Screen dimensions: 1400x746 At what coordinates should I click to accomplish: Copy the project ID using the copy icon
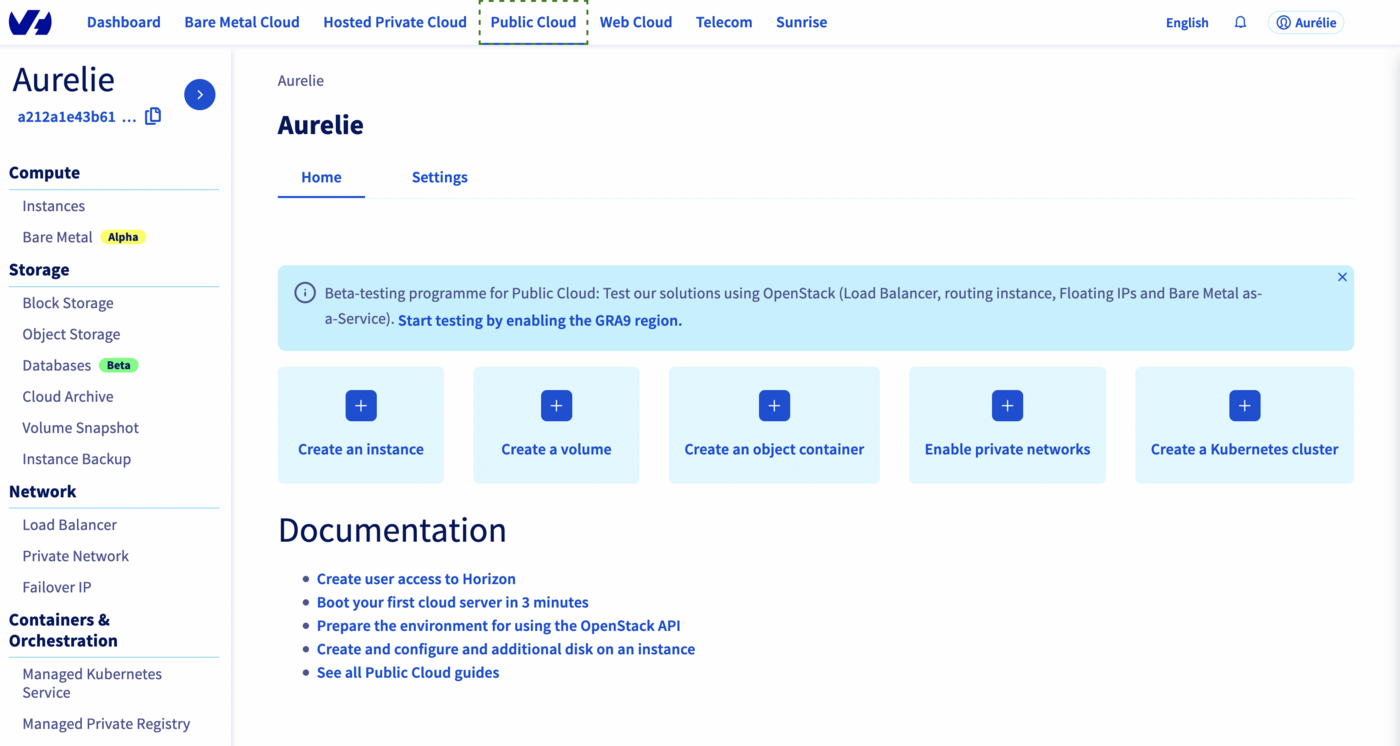tap(153, 115)
